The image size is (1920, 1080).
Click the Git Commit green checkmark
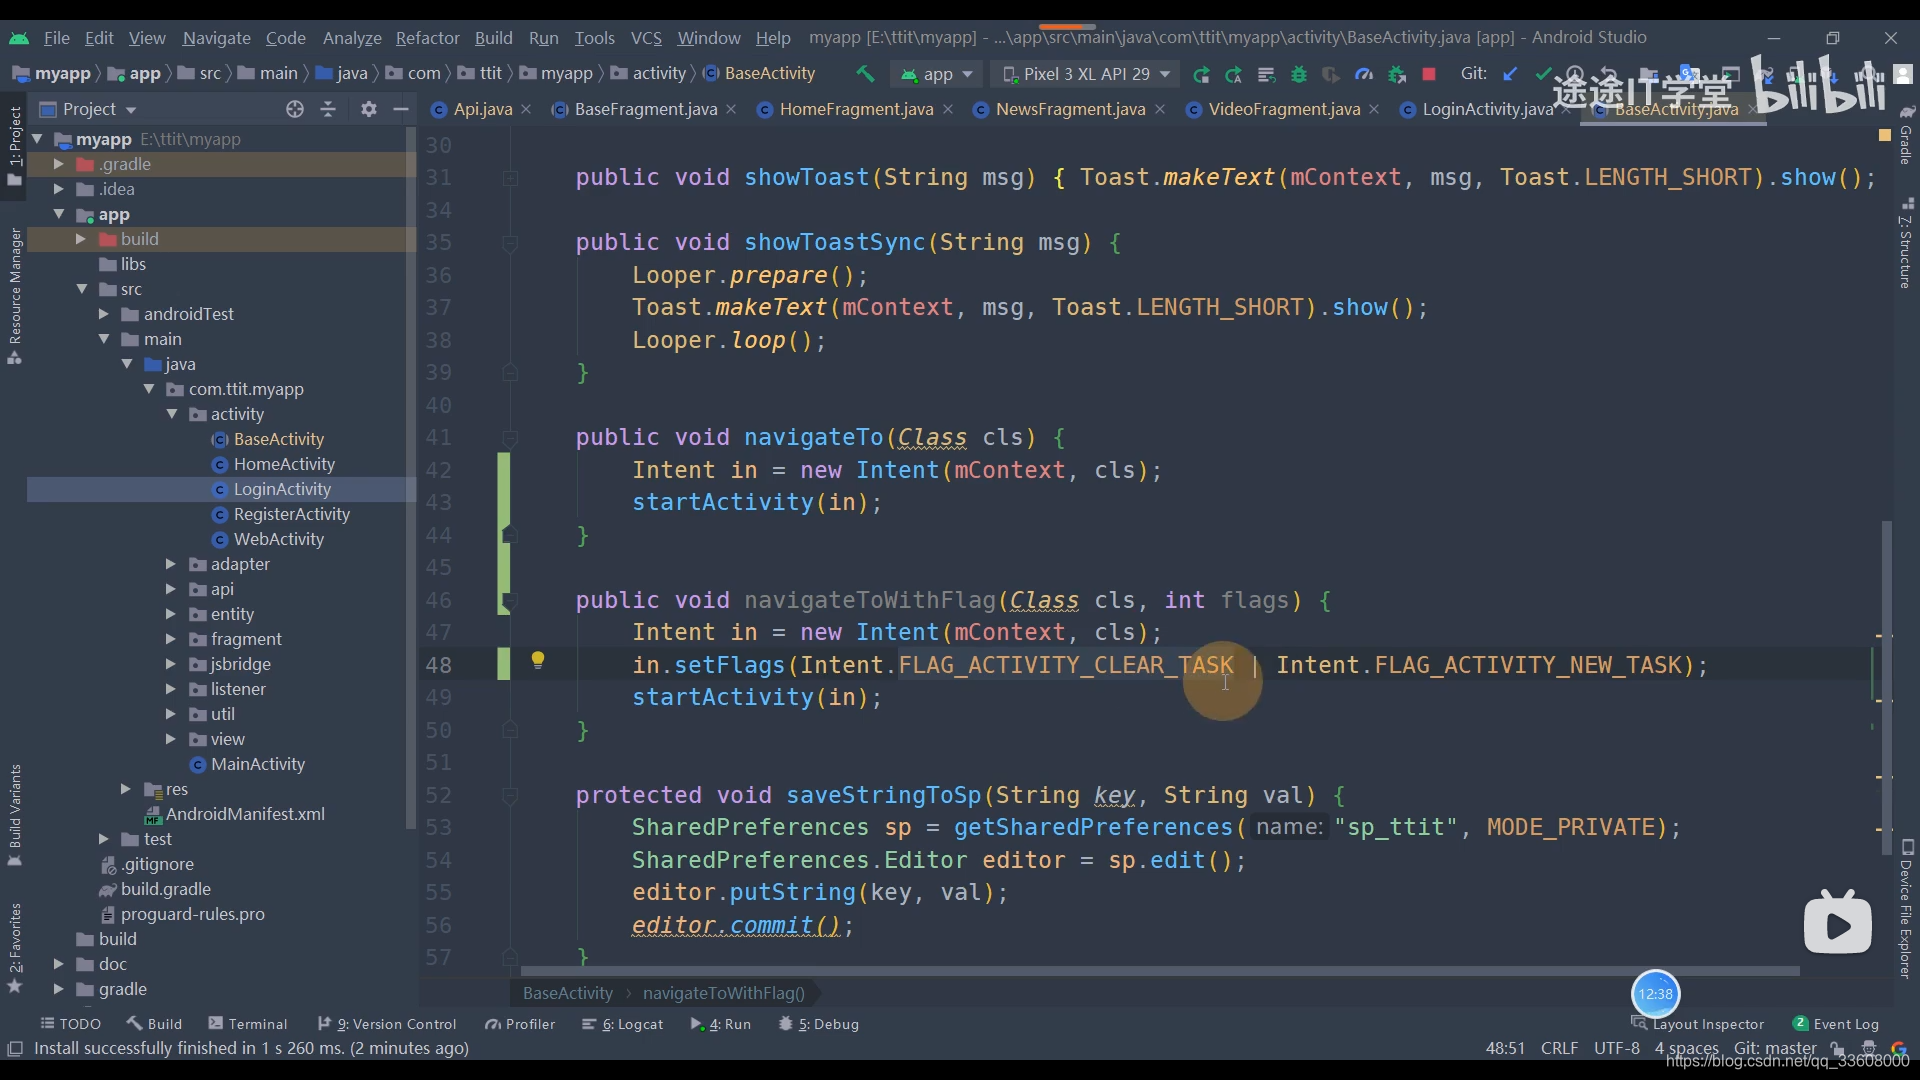click(1543, 74)
